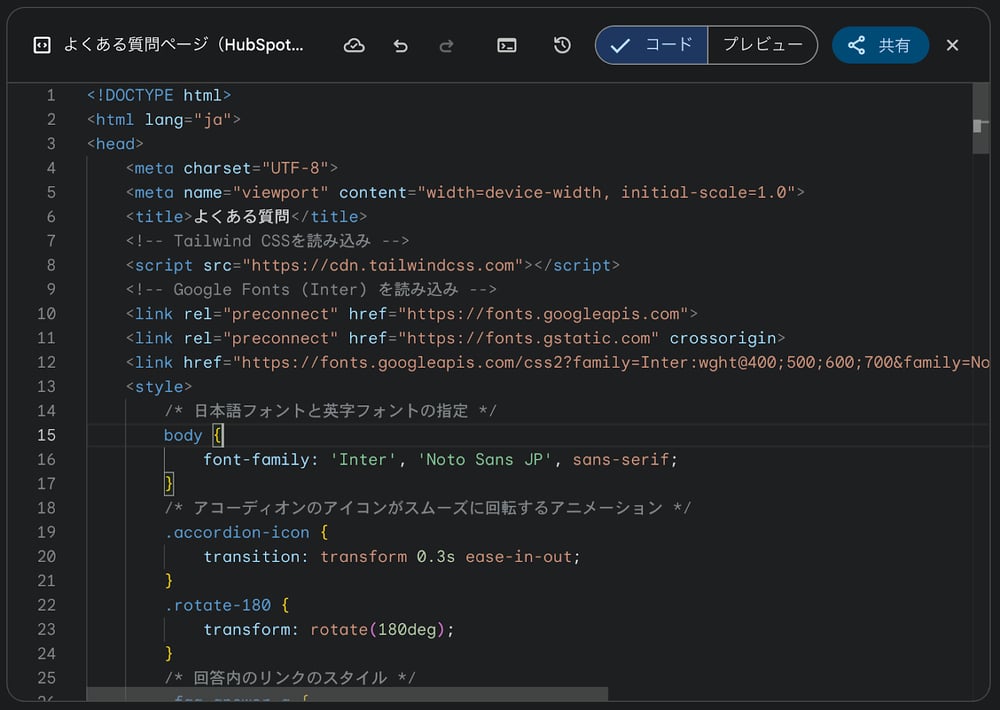
Task: Toggle the view to preview mode
Action: 763,45
